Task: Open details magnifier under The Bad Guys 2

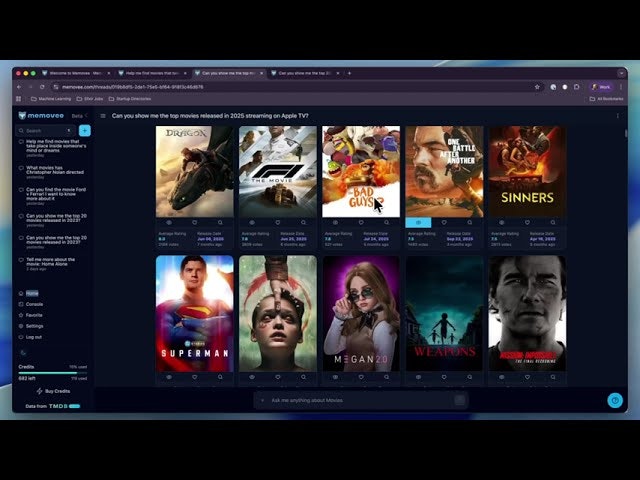Action: [x=387, y=222]
